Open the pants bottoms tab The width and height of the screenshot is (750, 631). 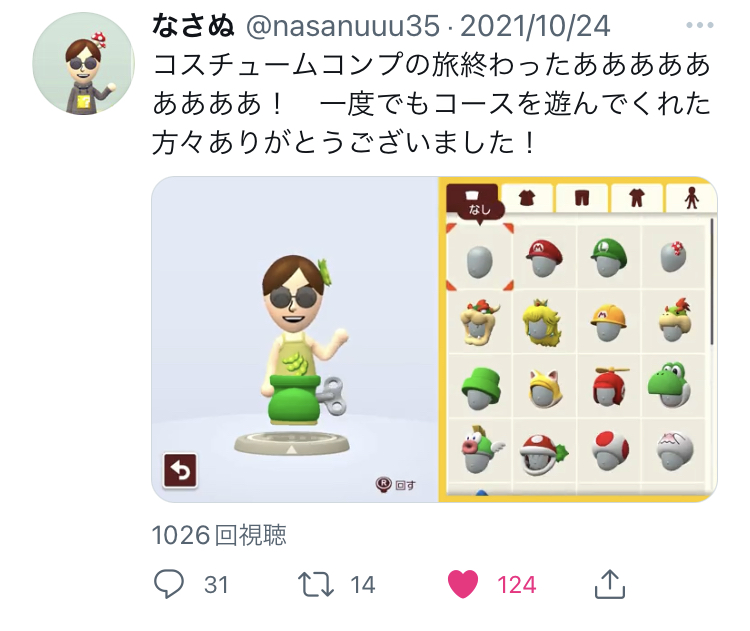tap(582, 197)
